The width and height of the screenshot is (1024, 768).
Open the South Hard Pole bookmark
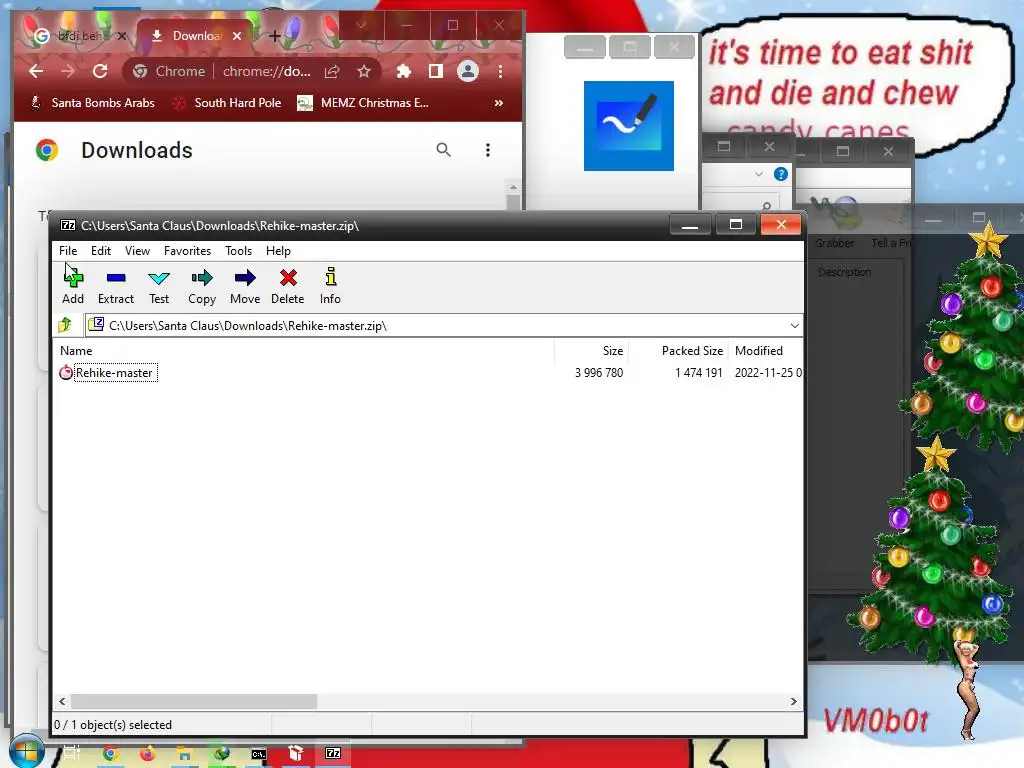tap(226, 103)
